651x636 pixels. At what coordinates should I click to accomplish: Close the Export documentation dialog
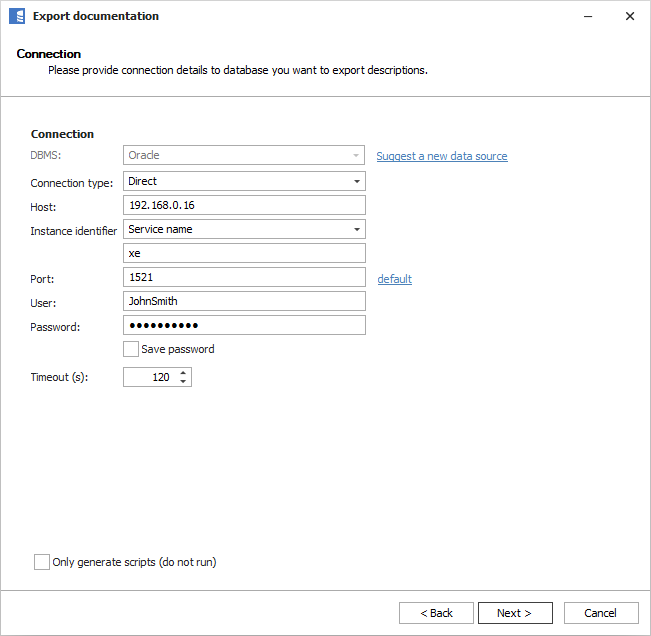pos(629,16)
